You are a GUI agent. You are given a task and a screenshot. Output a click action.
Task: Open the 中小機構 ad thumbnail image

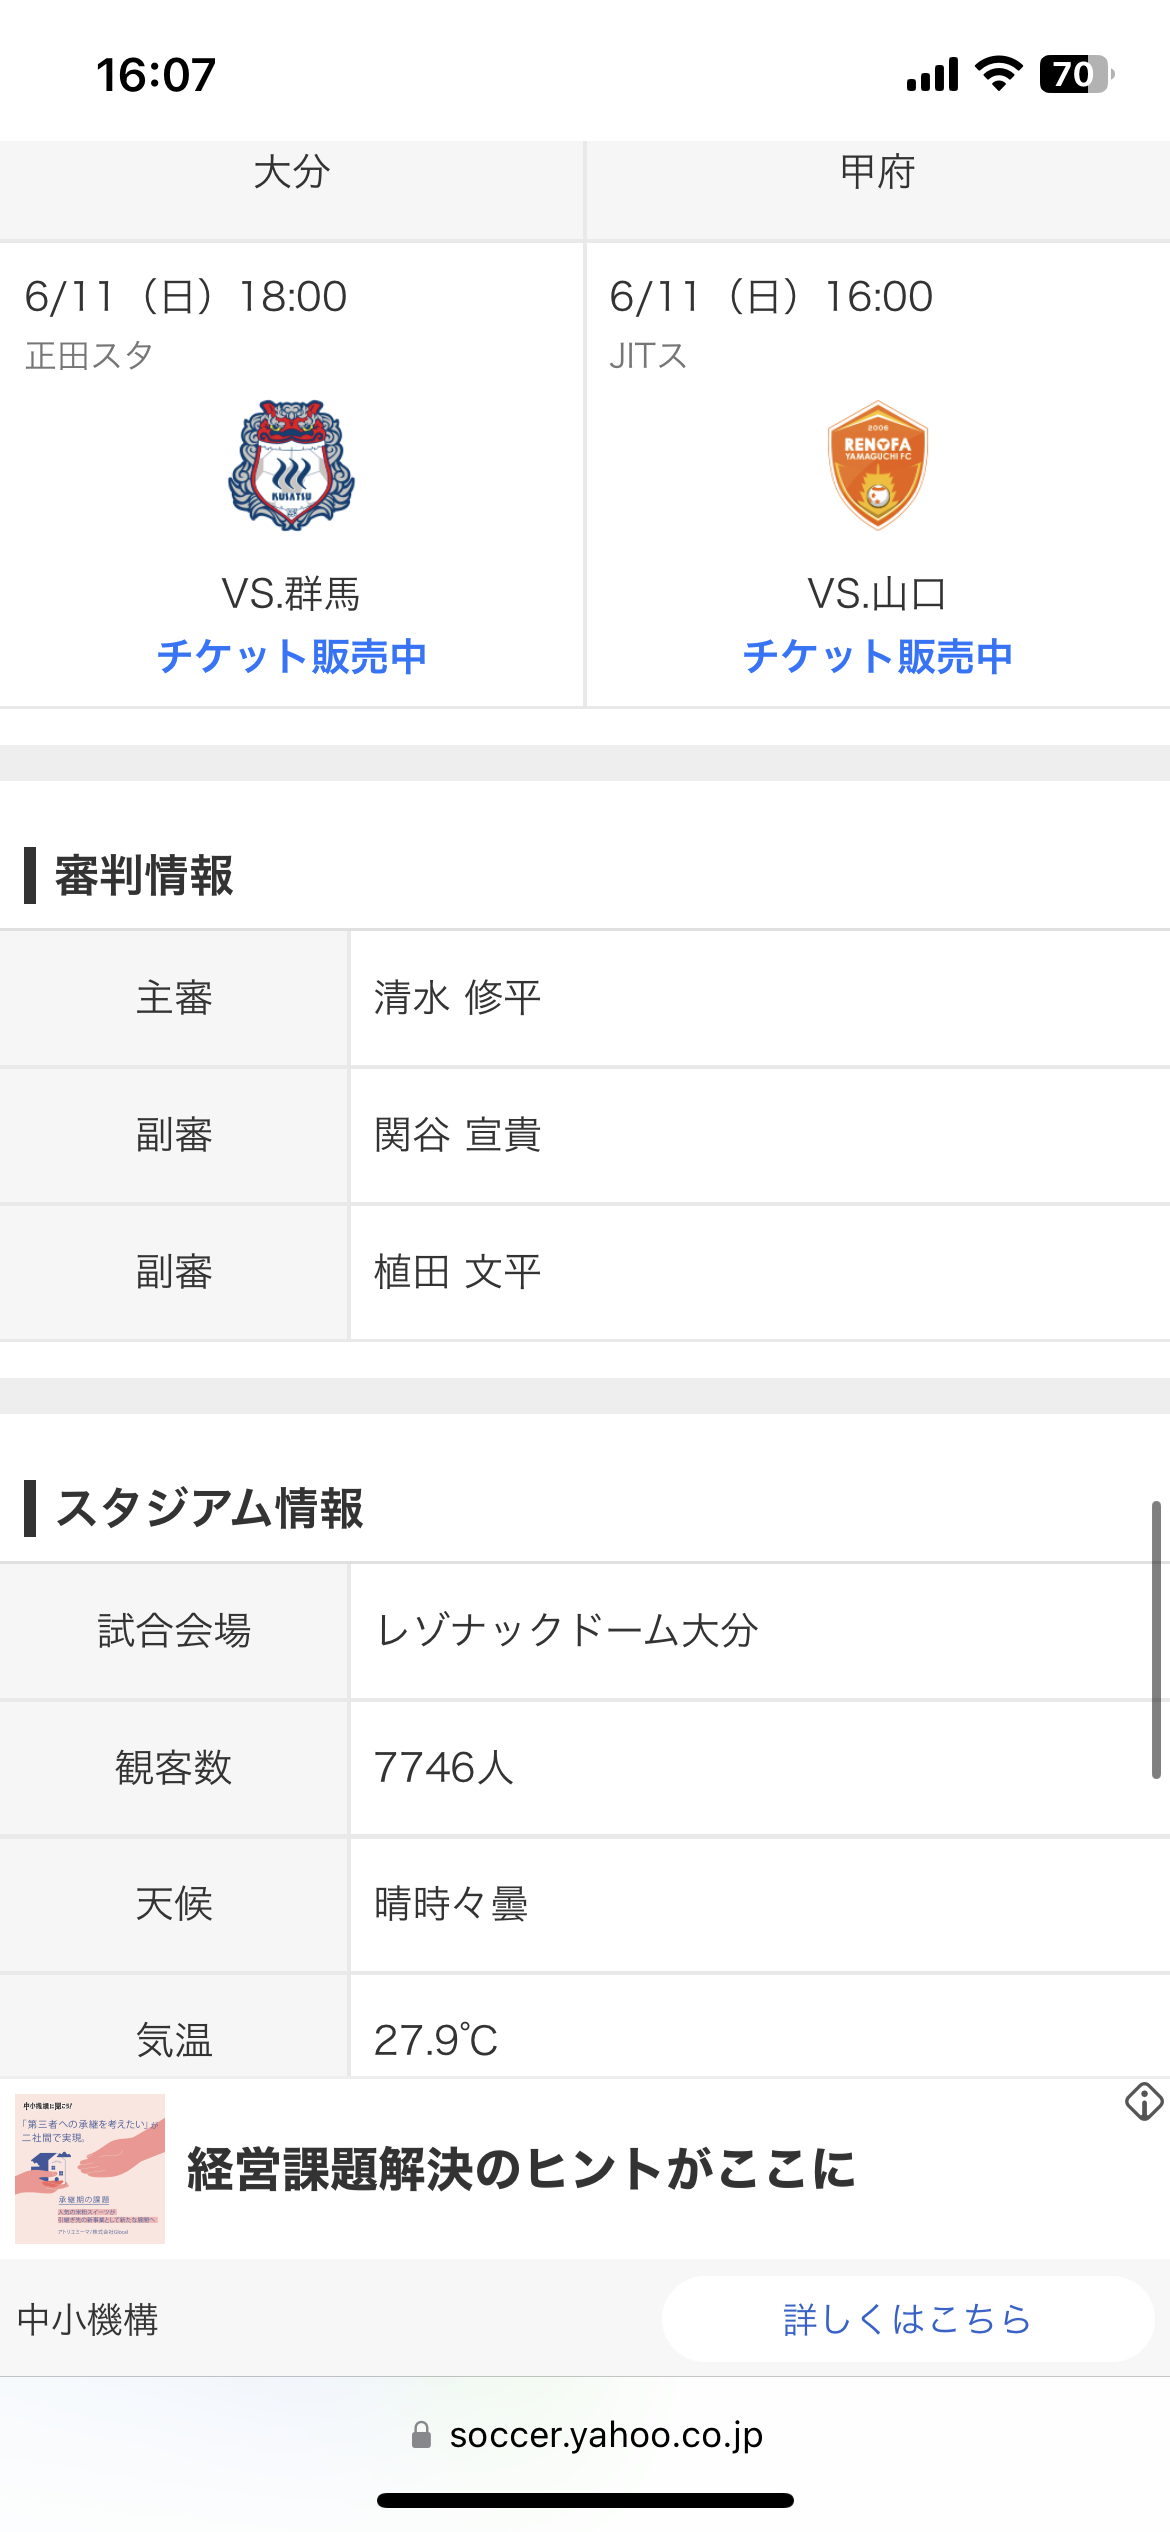(x=90, y=2168)
